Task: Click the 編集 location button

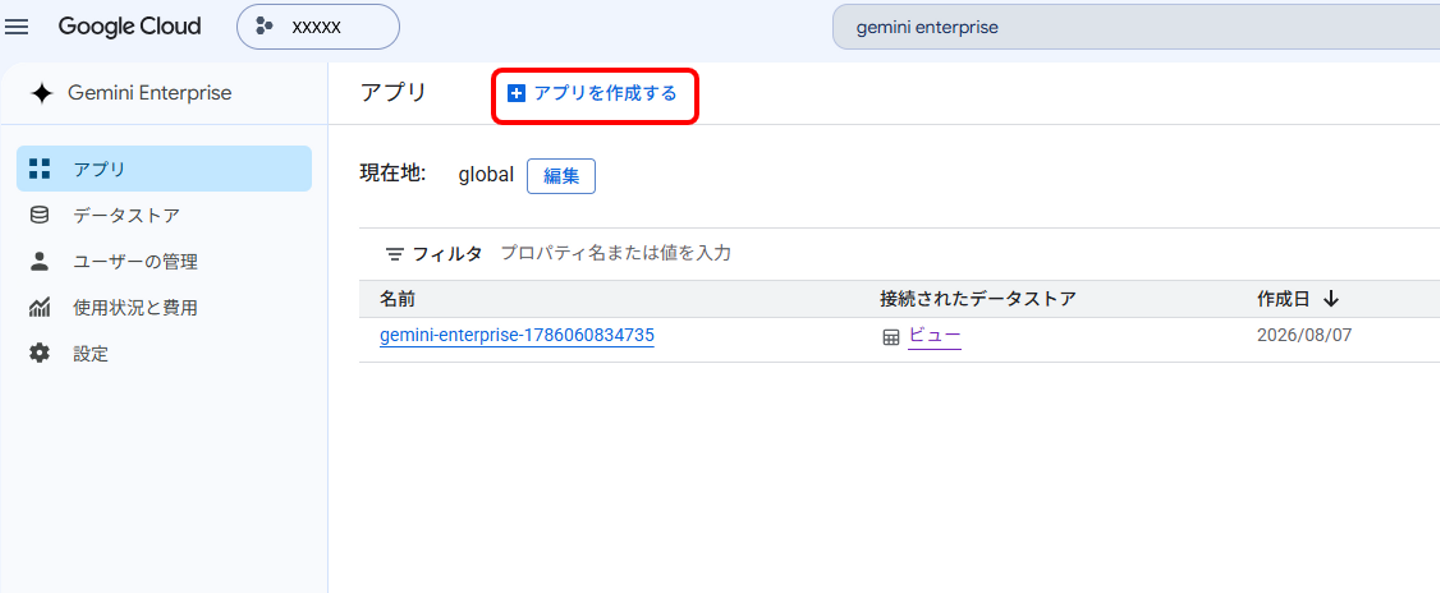Action: (x=561, y=176)
